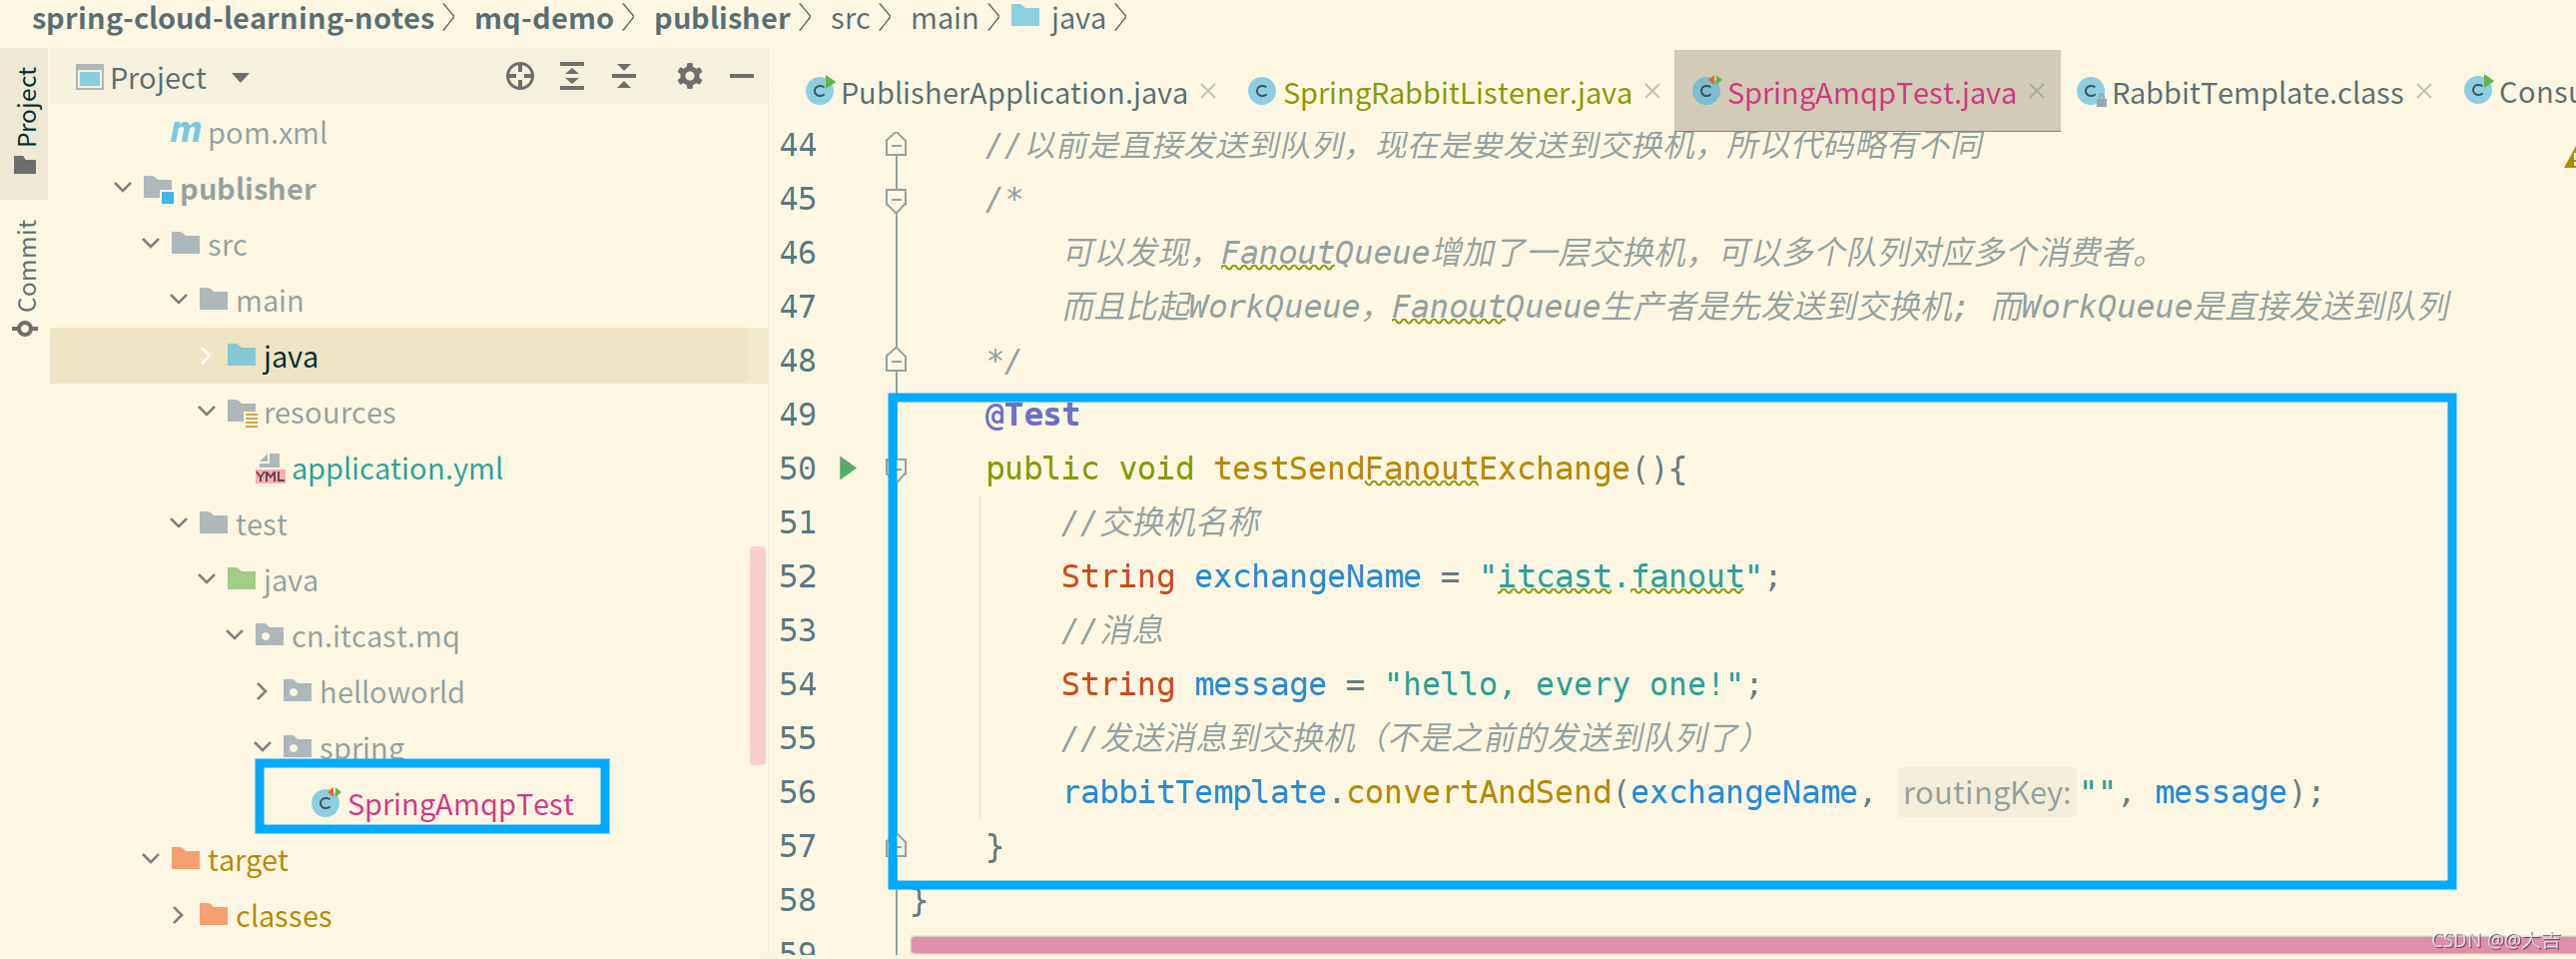The image size is (2576, 959).
Task: Click the Expand All icon in Project panel
Action: [572, 76]
